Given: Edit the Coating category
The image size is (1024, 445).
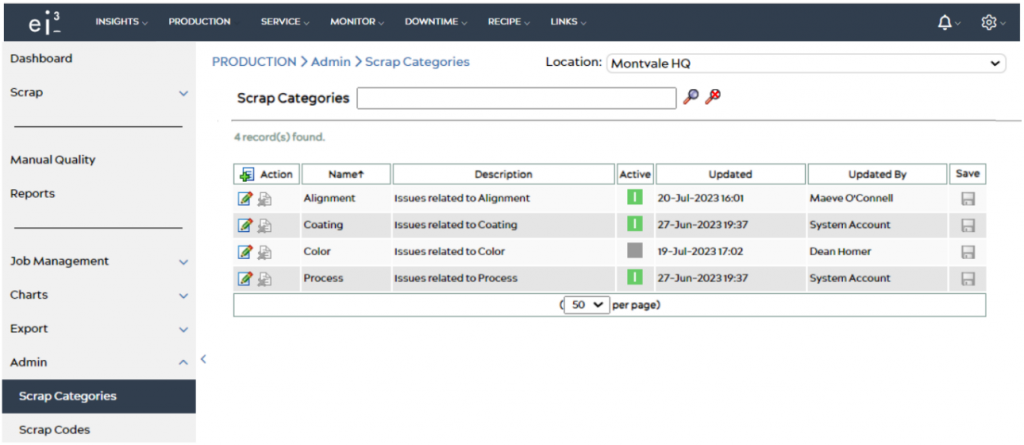Looking at the screenshot, I should (x=245, y=225).
